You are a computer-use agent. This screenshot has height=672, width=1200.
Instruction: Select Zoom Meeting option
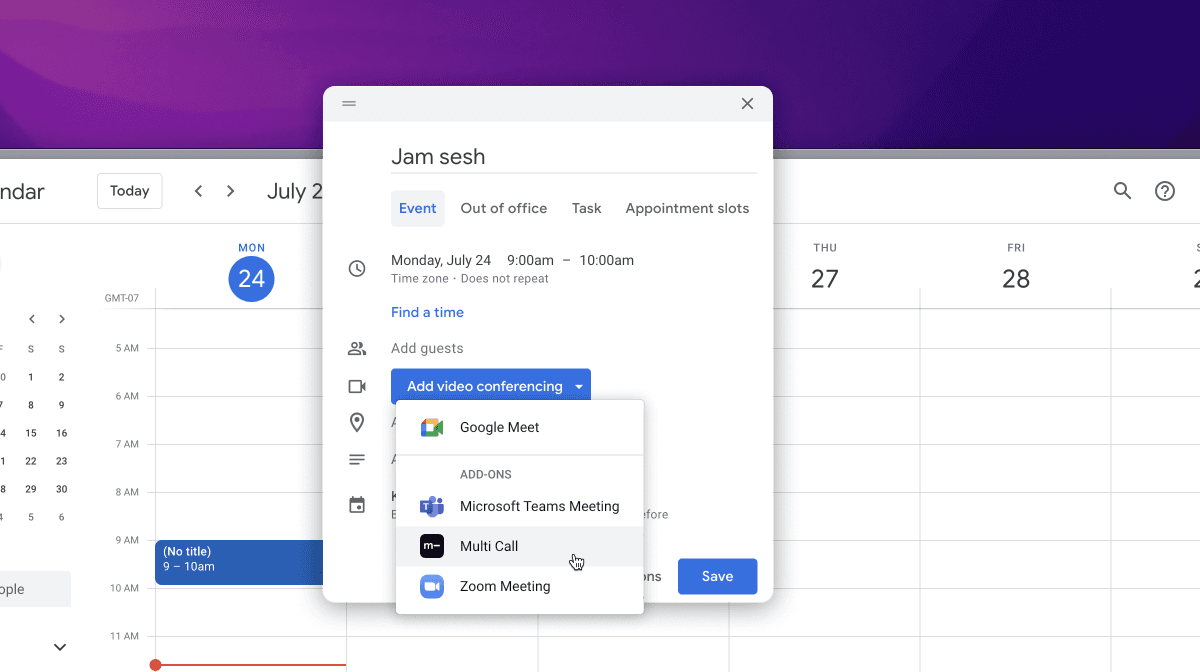click(519, 586)
